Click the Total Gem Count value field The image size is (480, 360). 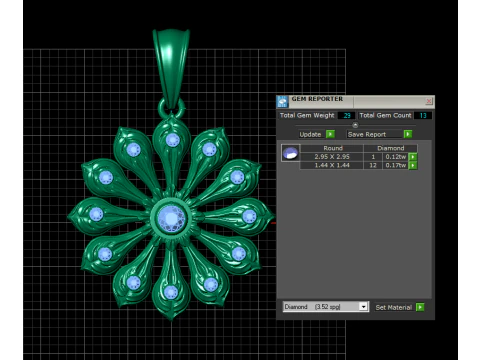coord(423,115)
